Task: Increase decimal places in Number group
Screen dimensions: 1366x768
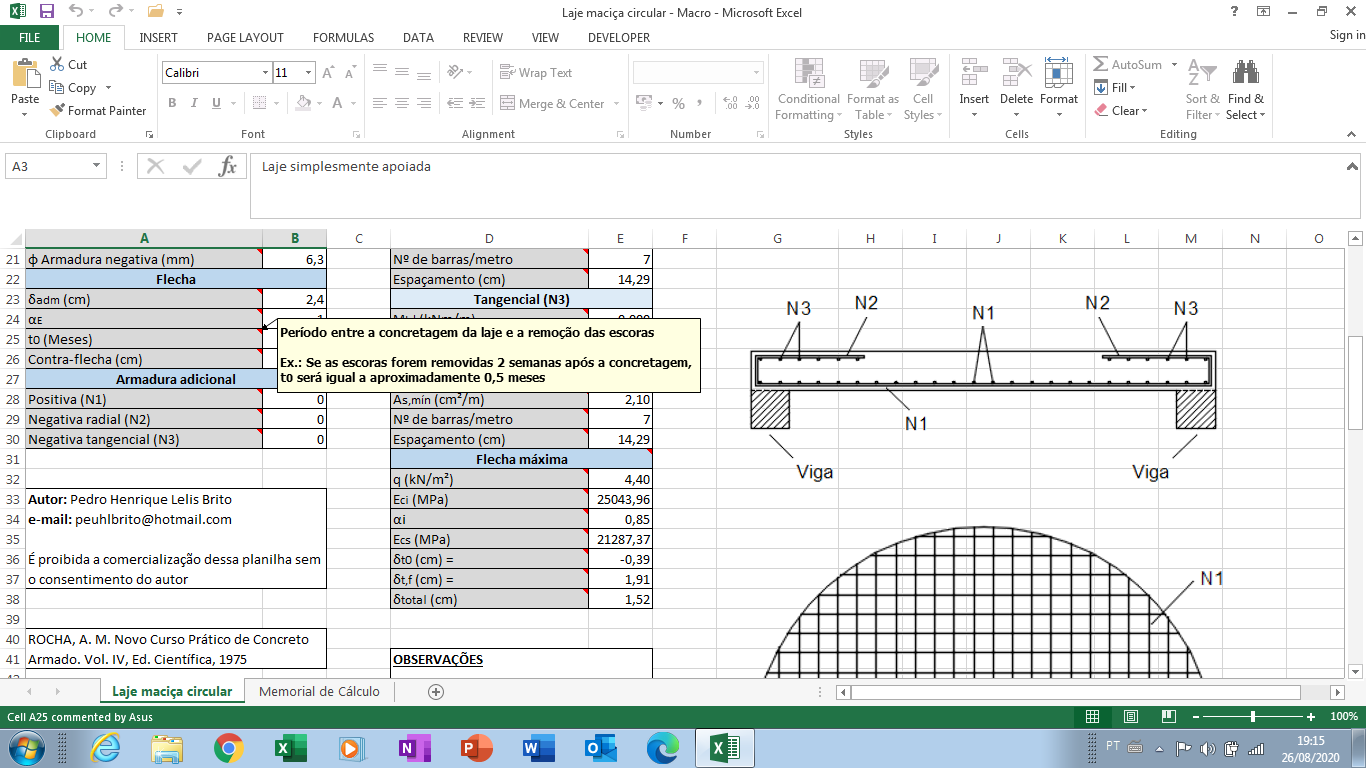Action: click(x=729, y=103)
